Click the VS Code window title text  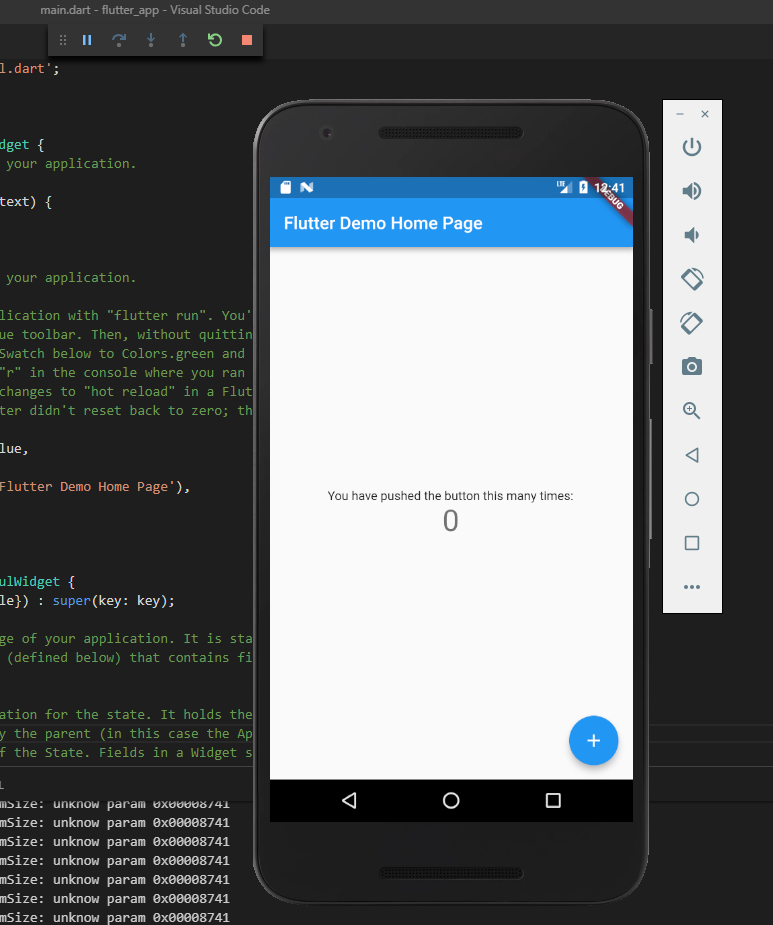155,10
